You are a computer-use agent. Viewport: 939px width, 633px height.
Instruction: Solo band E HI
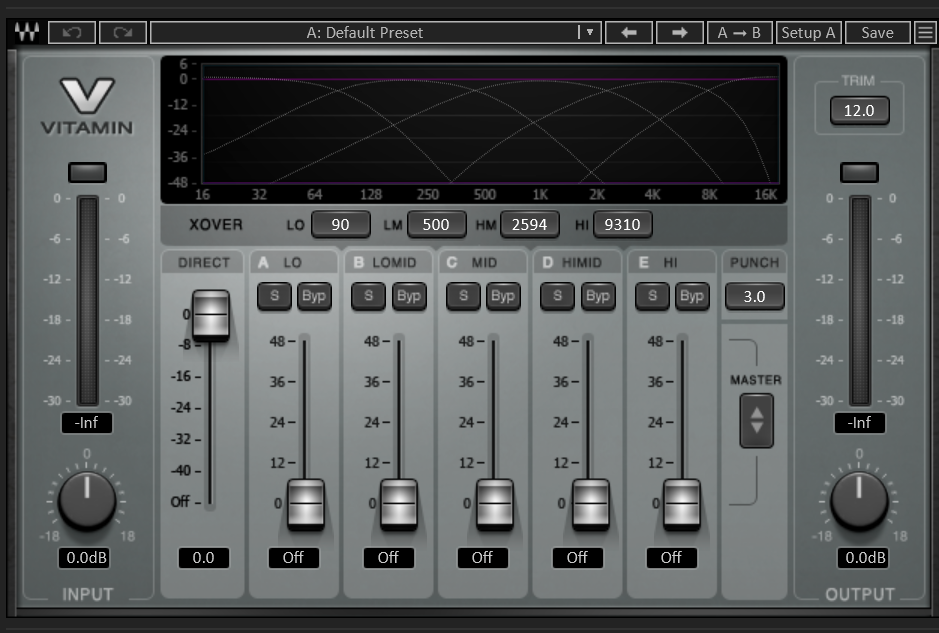point(652,296)
